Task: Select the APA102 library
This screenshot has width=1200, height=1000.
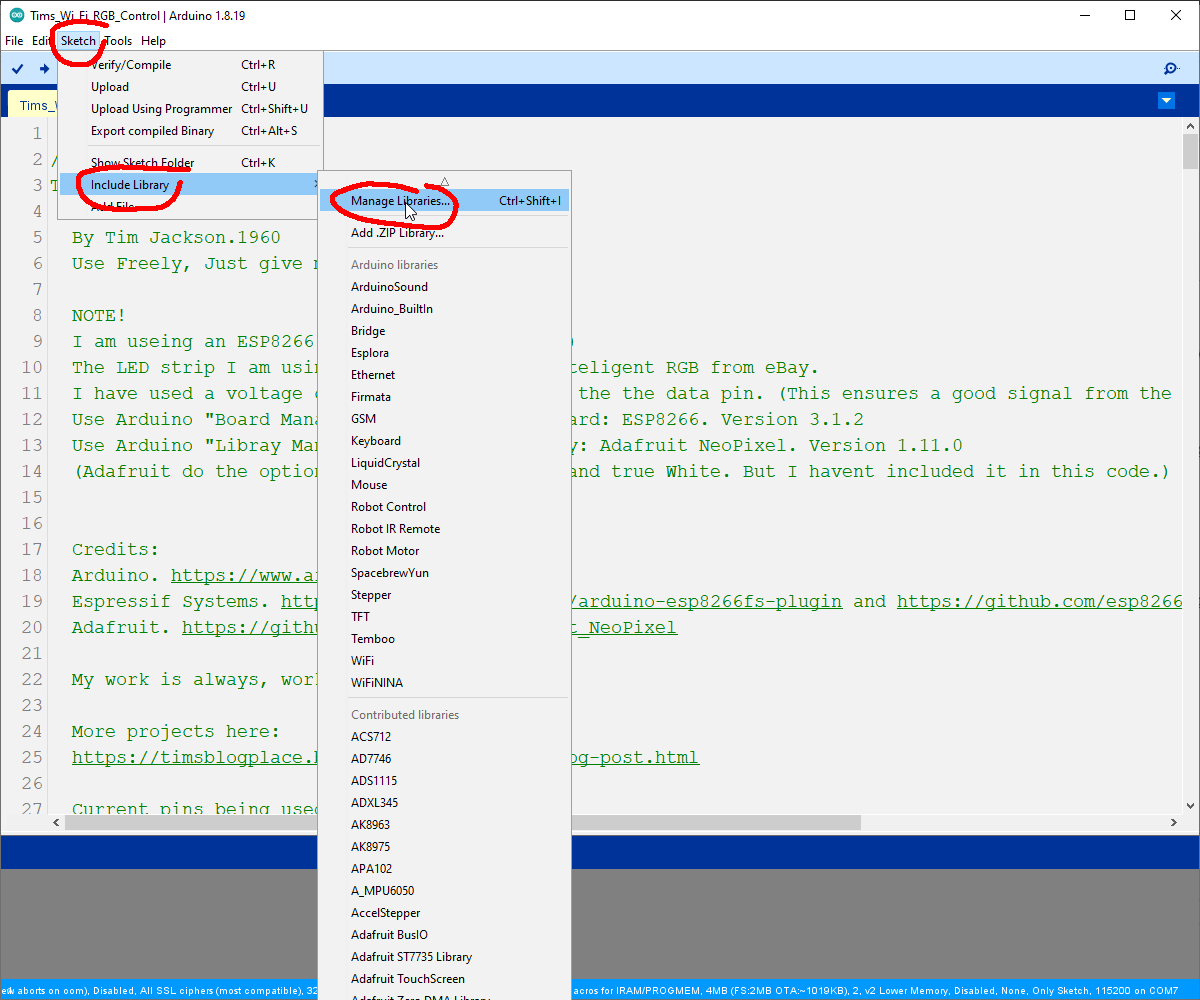Action: point(444,869)
